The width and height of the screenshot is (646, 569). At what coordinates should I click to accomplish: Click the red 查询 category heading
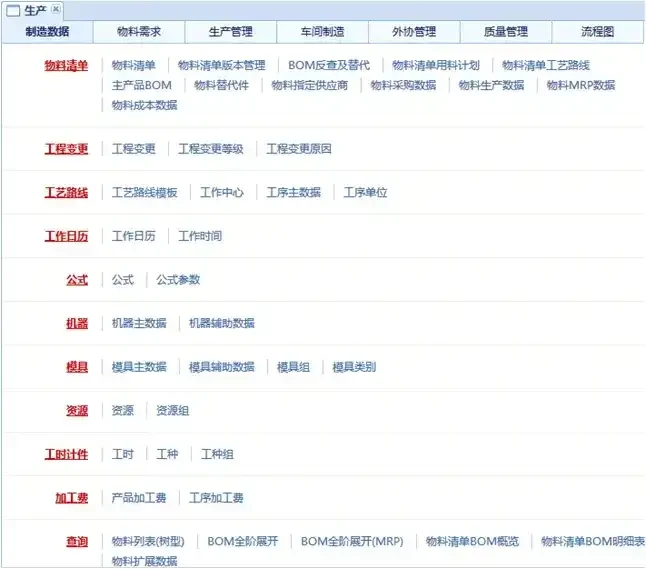point(77,541)
